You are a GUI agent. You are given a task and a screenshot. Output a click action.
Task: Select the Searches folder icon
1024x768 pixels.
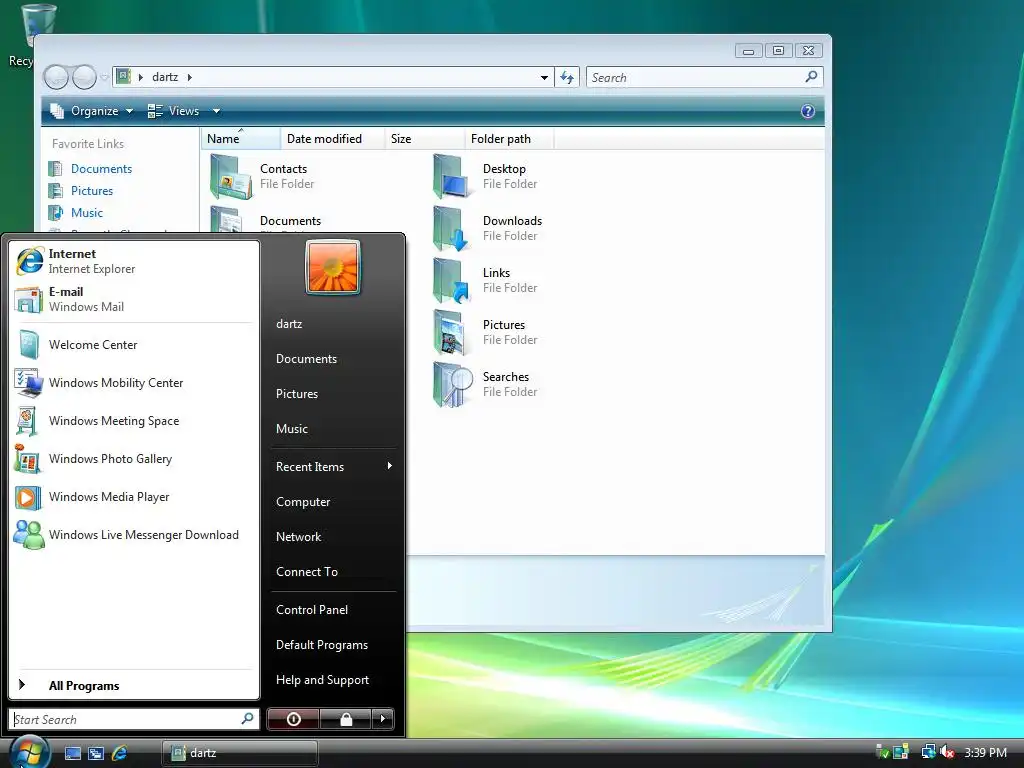tap(452, 385)
